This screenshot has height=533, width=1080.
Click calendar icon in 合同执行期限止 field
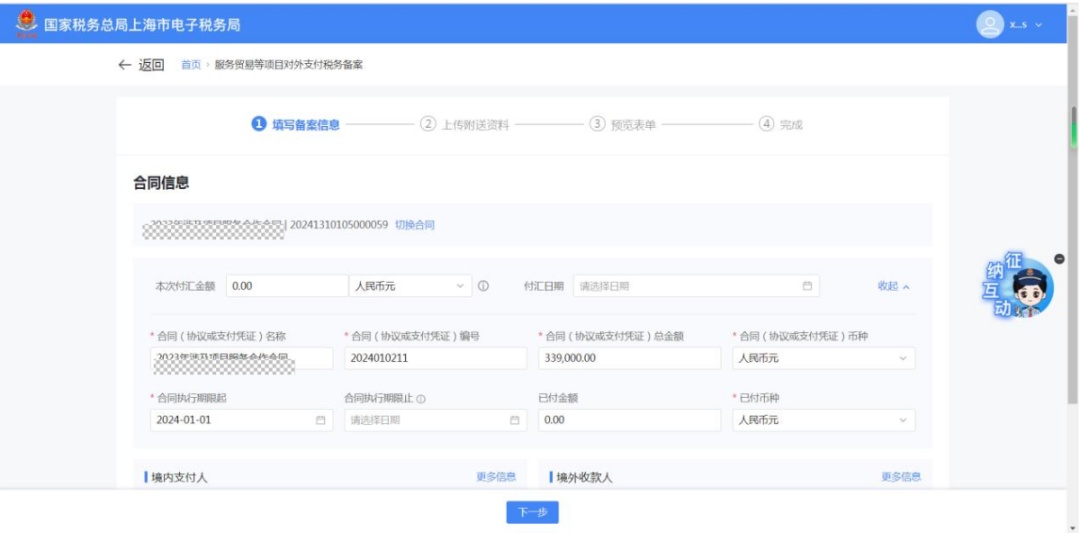pyautogui.click(x=514, y=420)
